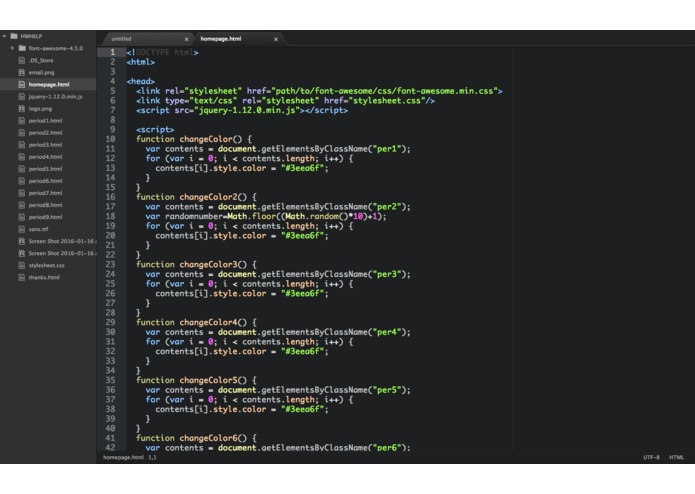Click the period1.html file icon
695x494 pixels.
(22, 121)
